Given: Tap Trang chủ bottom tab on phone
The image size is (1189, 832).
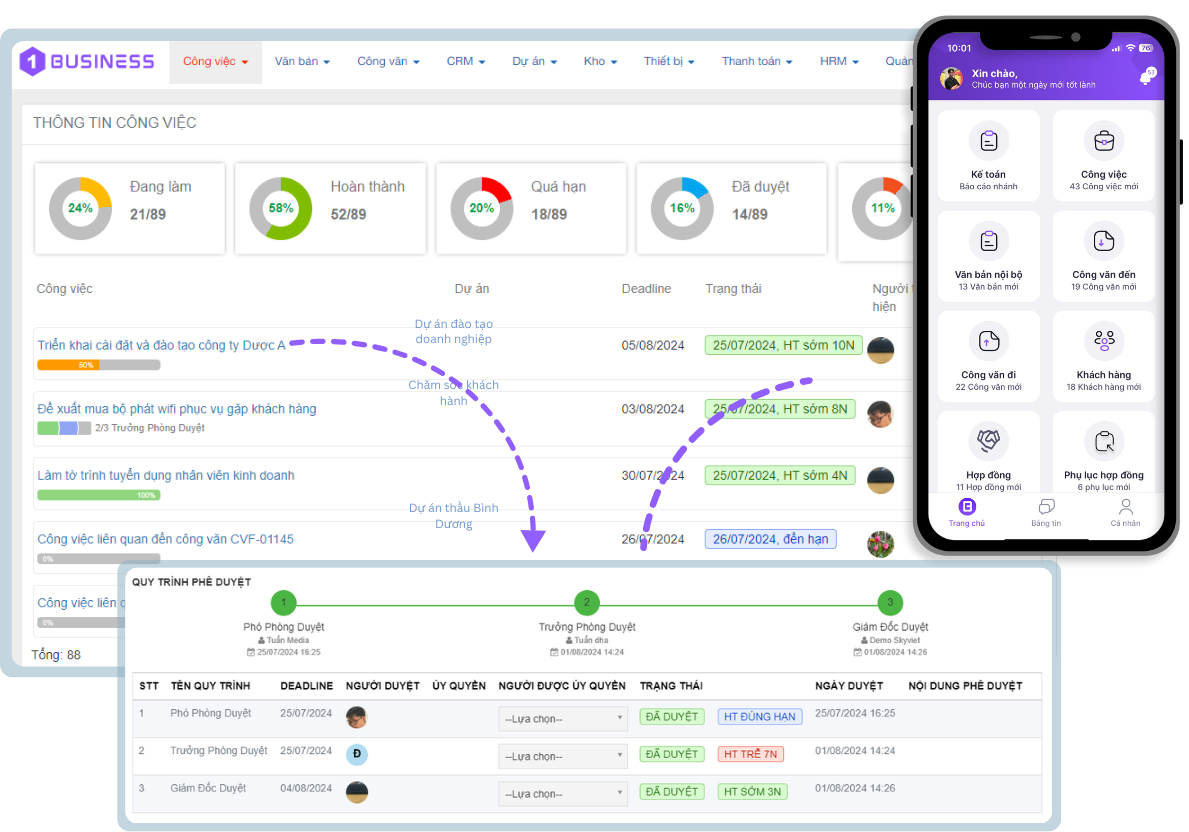Looking at the screenshot, I should (x=967, y=512).
